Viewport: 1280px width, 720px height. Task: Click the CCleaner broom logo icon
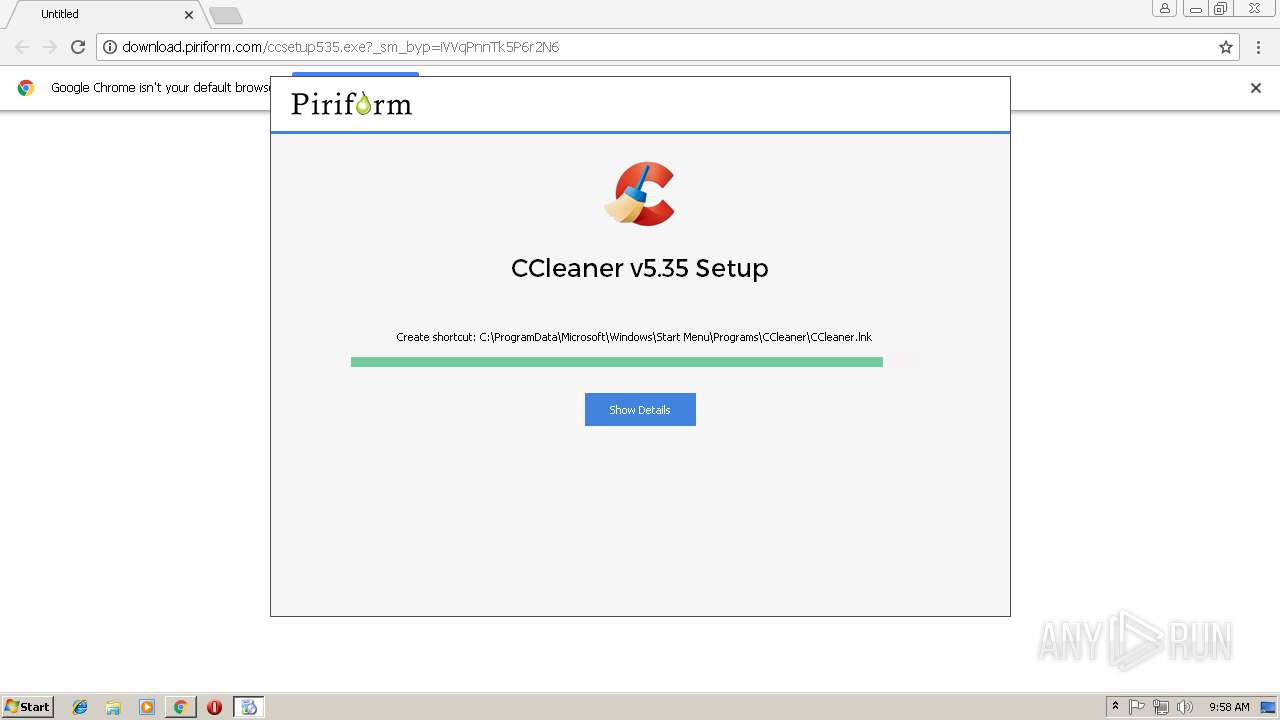tap(640, 194)
